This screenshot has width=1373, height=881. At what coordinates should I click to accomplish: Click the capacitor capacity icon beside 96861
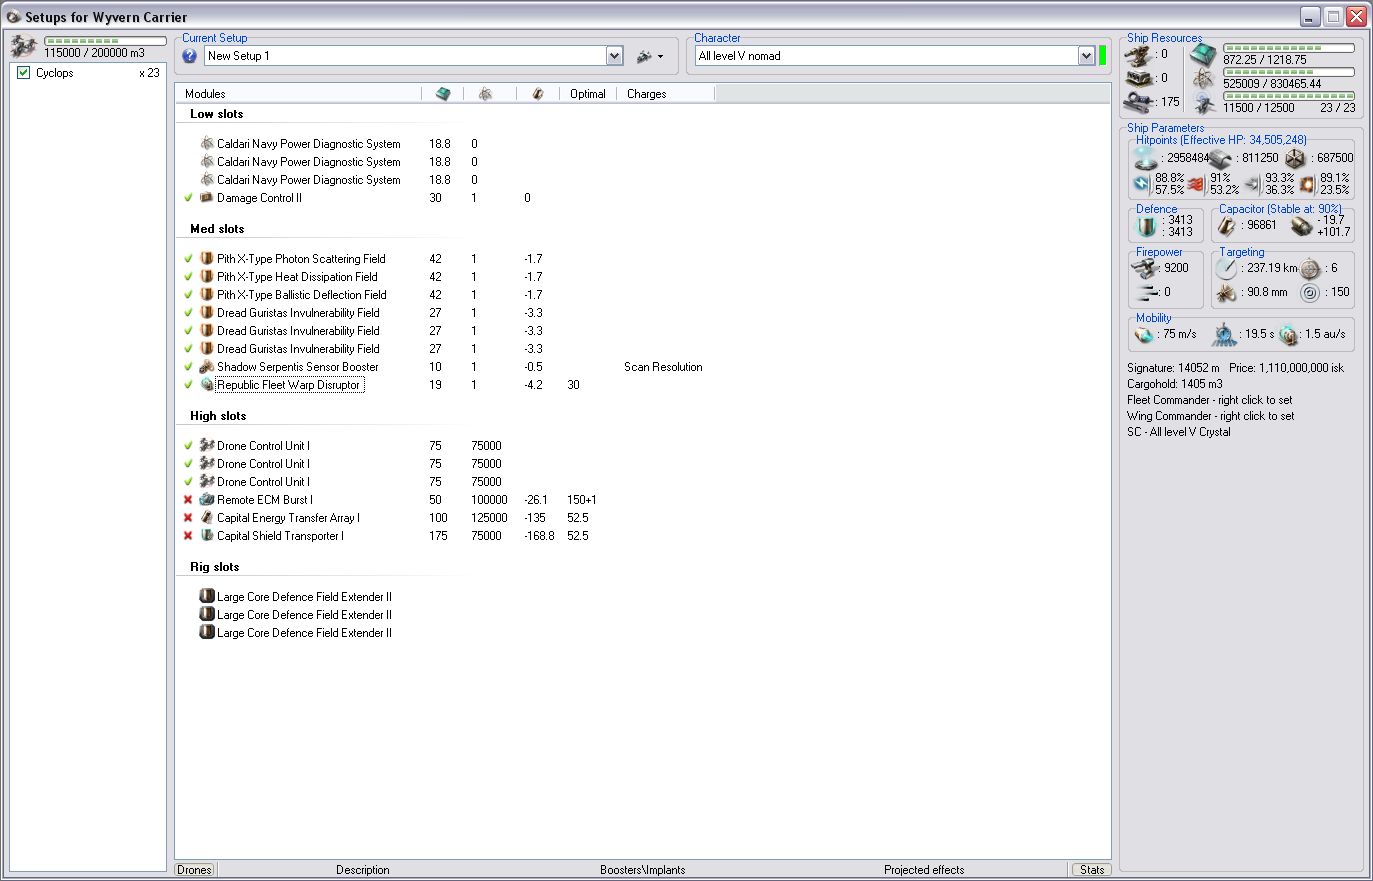click(1228, 226)
